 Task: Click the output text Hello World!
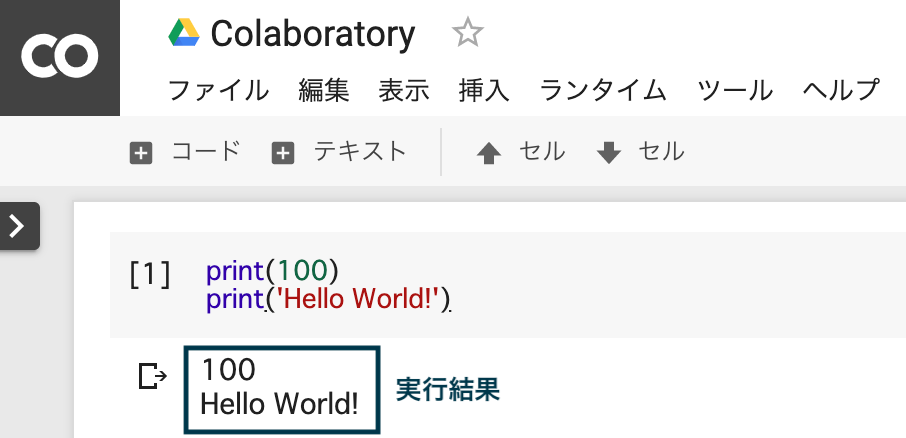tap(280, 404)
